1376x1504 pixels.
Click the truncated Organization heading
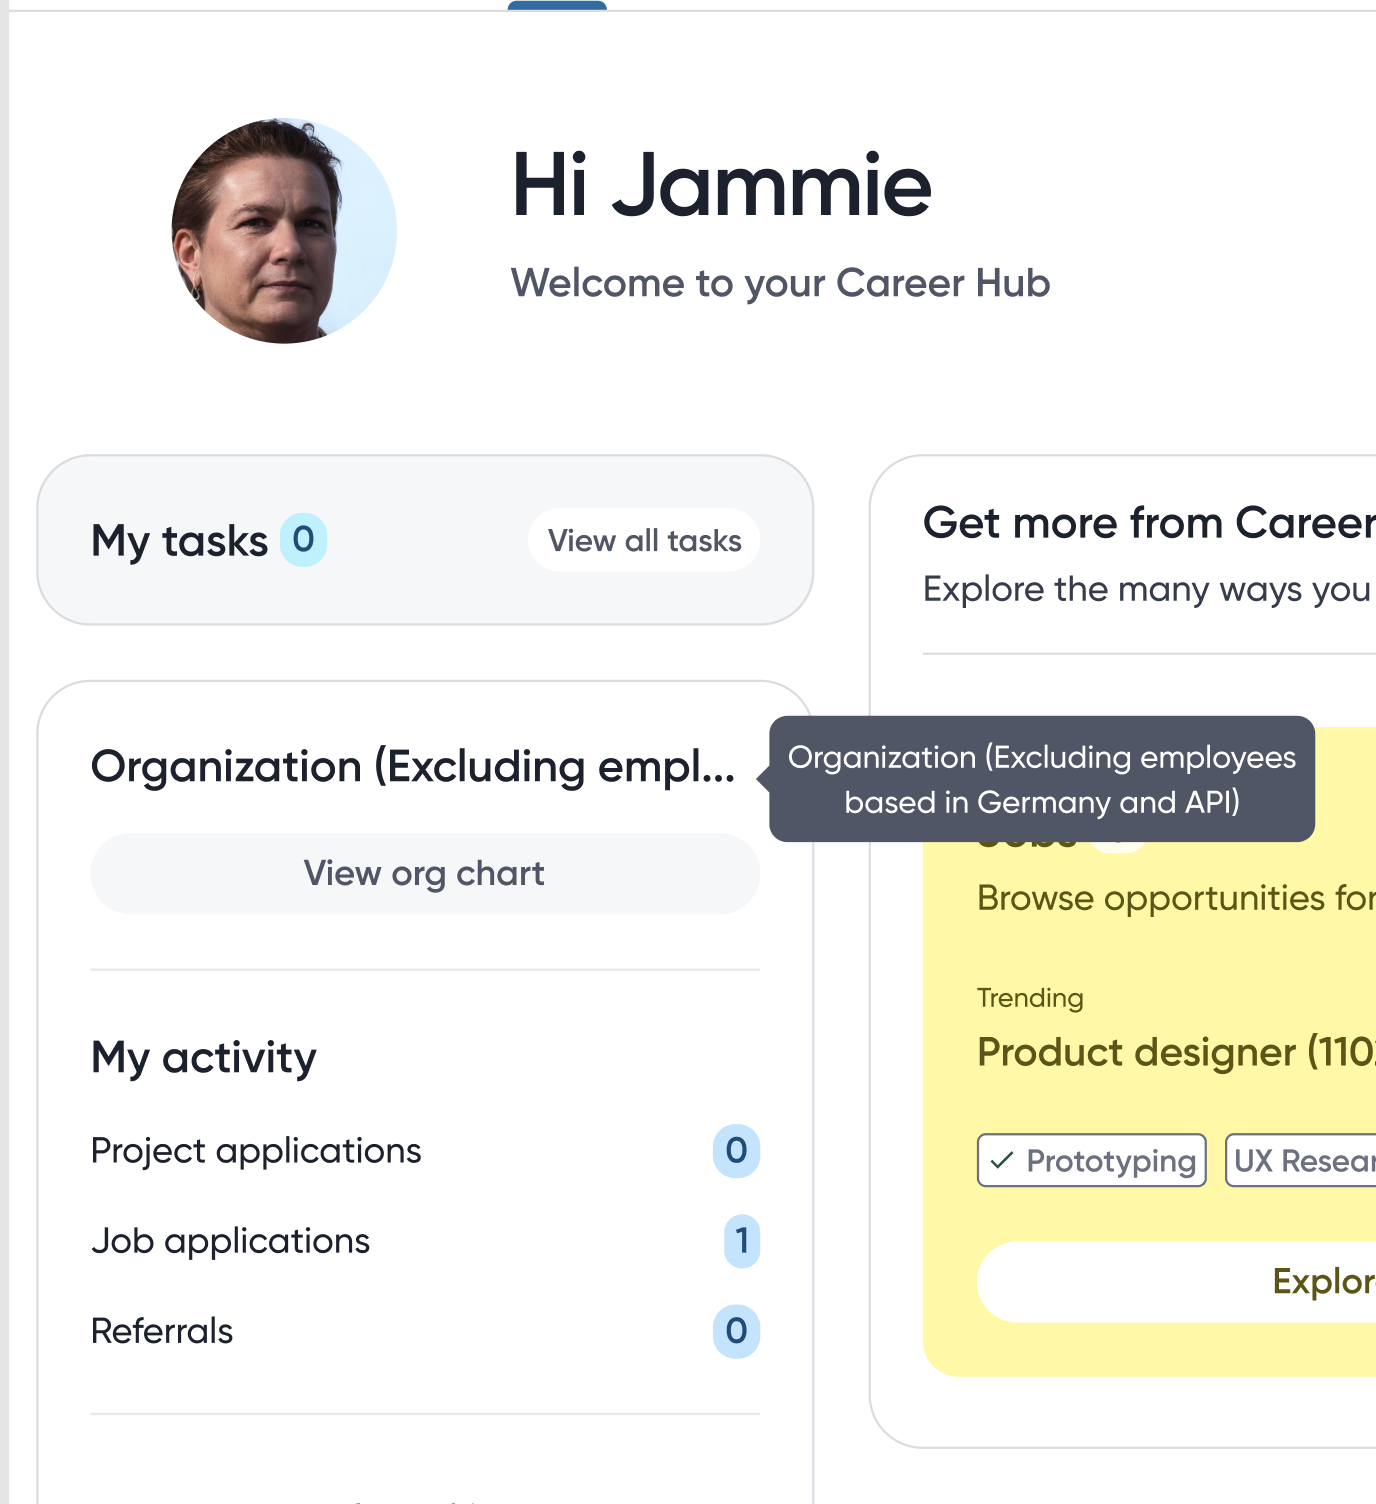413,767
